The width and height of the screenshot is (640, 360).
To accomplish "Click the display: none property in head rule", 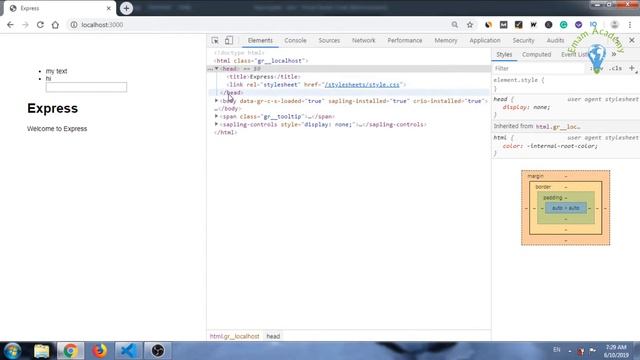I will 526,107.
